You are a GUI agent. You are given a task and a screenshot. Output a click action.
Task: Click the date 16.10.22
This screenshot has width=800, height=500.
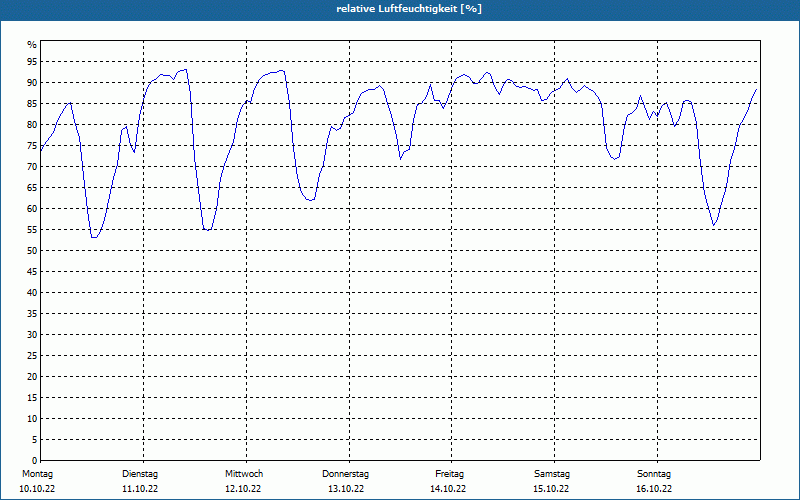pos(654,489)
